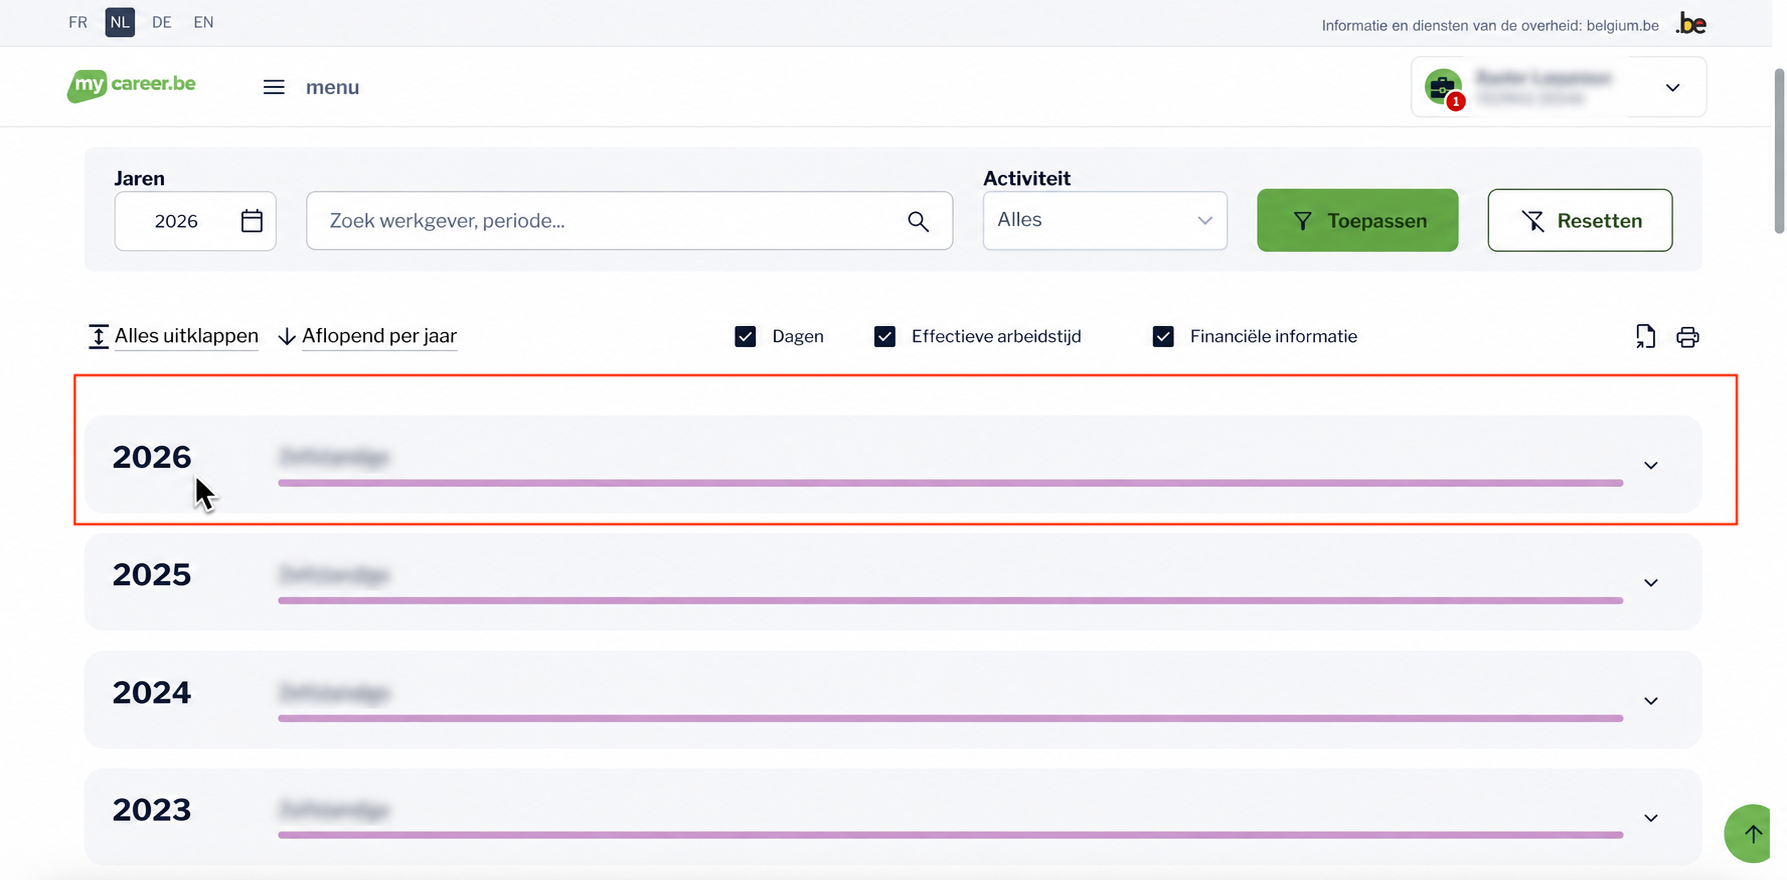Image resolution: width=1787 pixels, height=880 pixels.
Task: Expand the 2026 row chevron
Action: [x=1651, y=466]
